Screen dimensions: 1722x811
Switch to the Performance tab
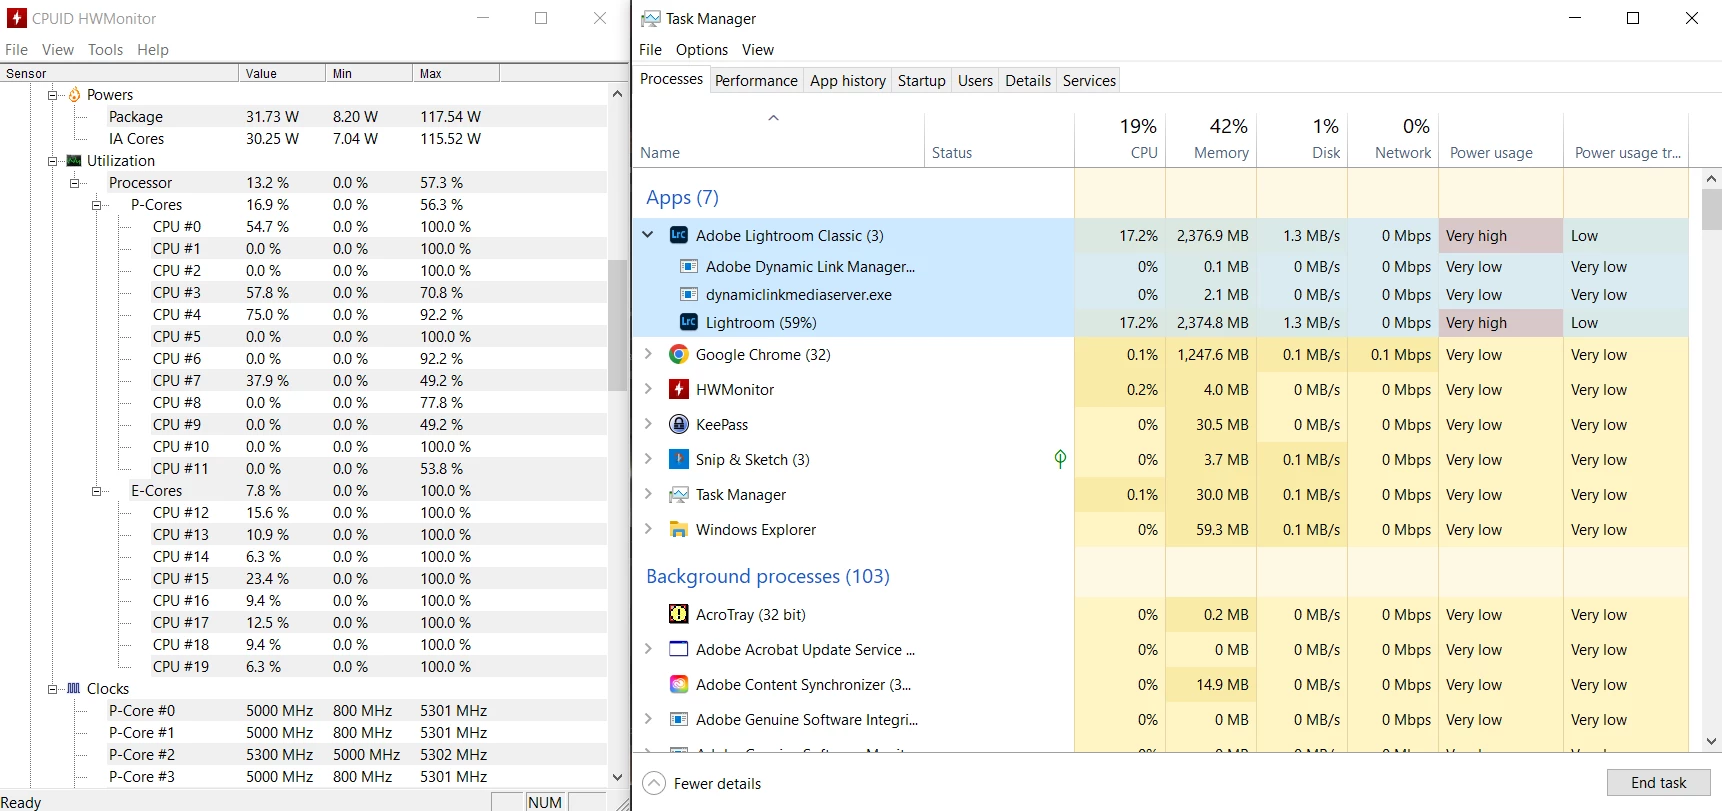click(x=756, y=80)
